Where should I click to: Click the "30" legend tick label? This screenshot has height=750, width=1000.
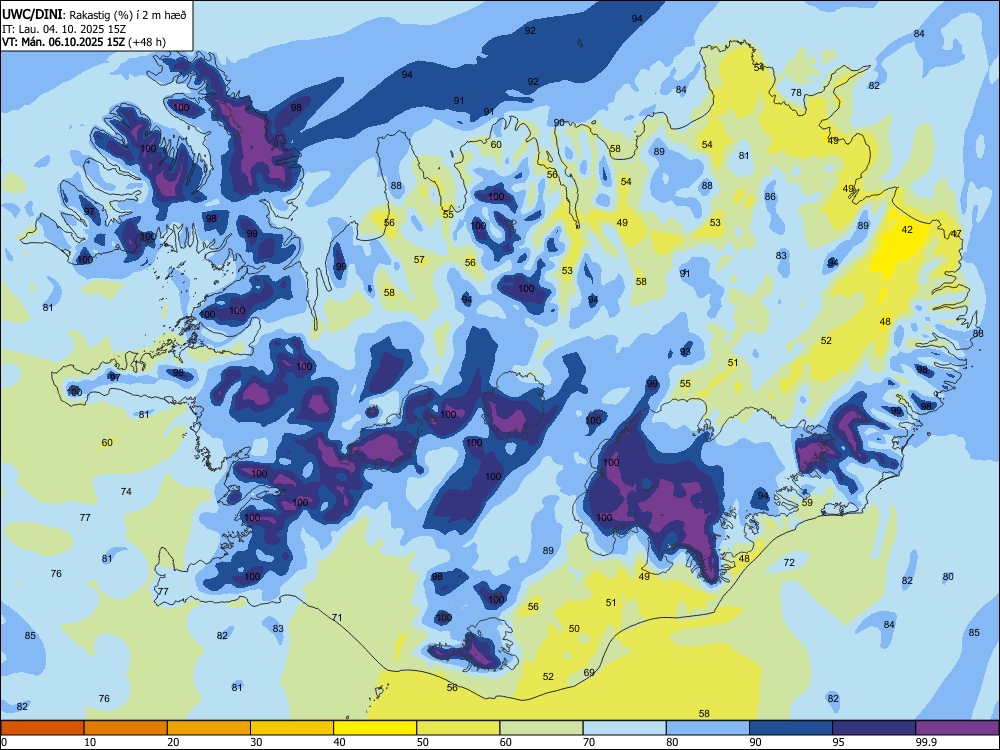pyautogui.click(x=256, y=742)
